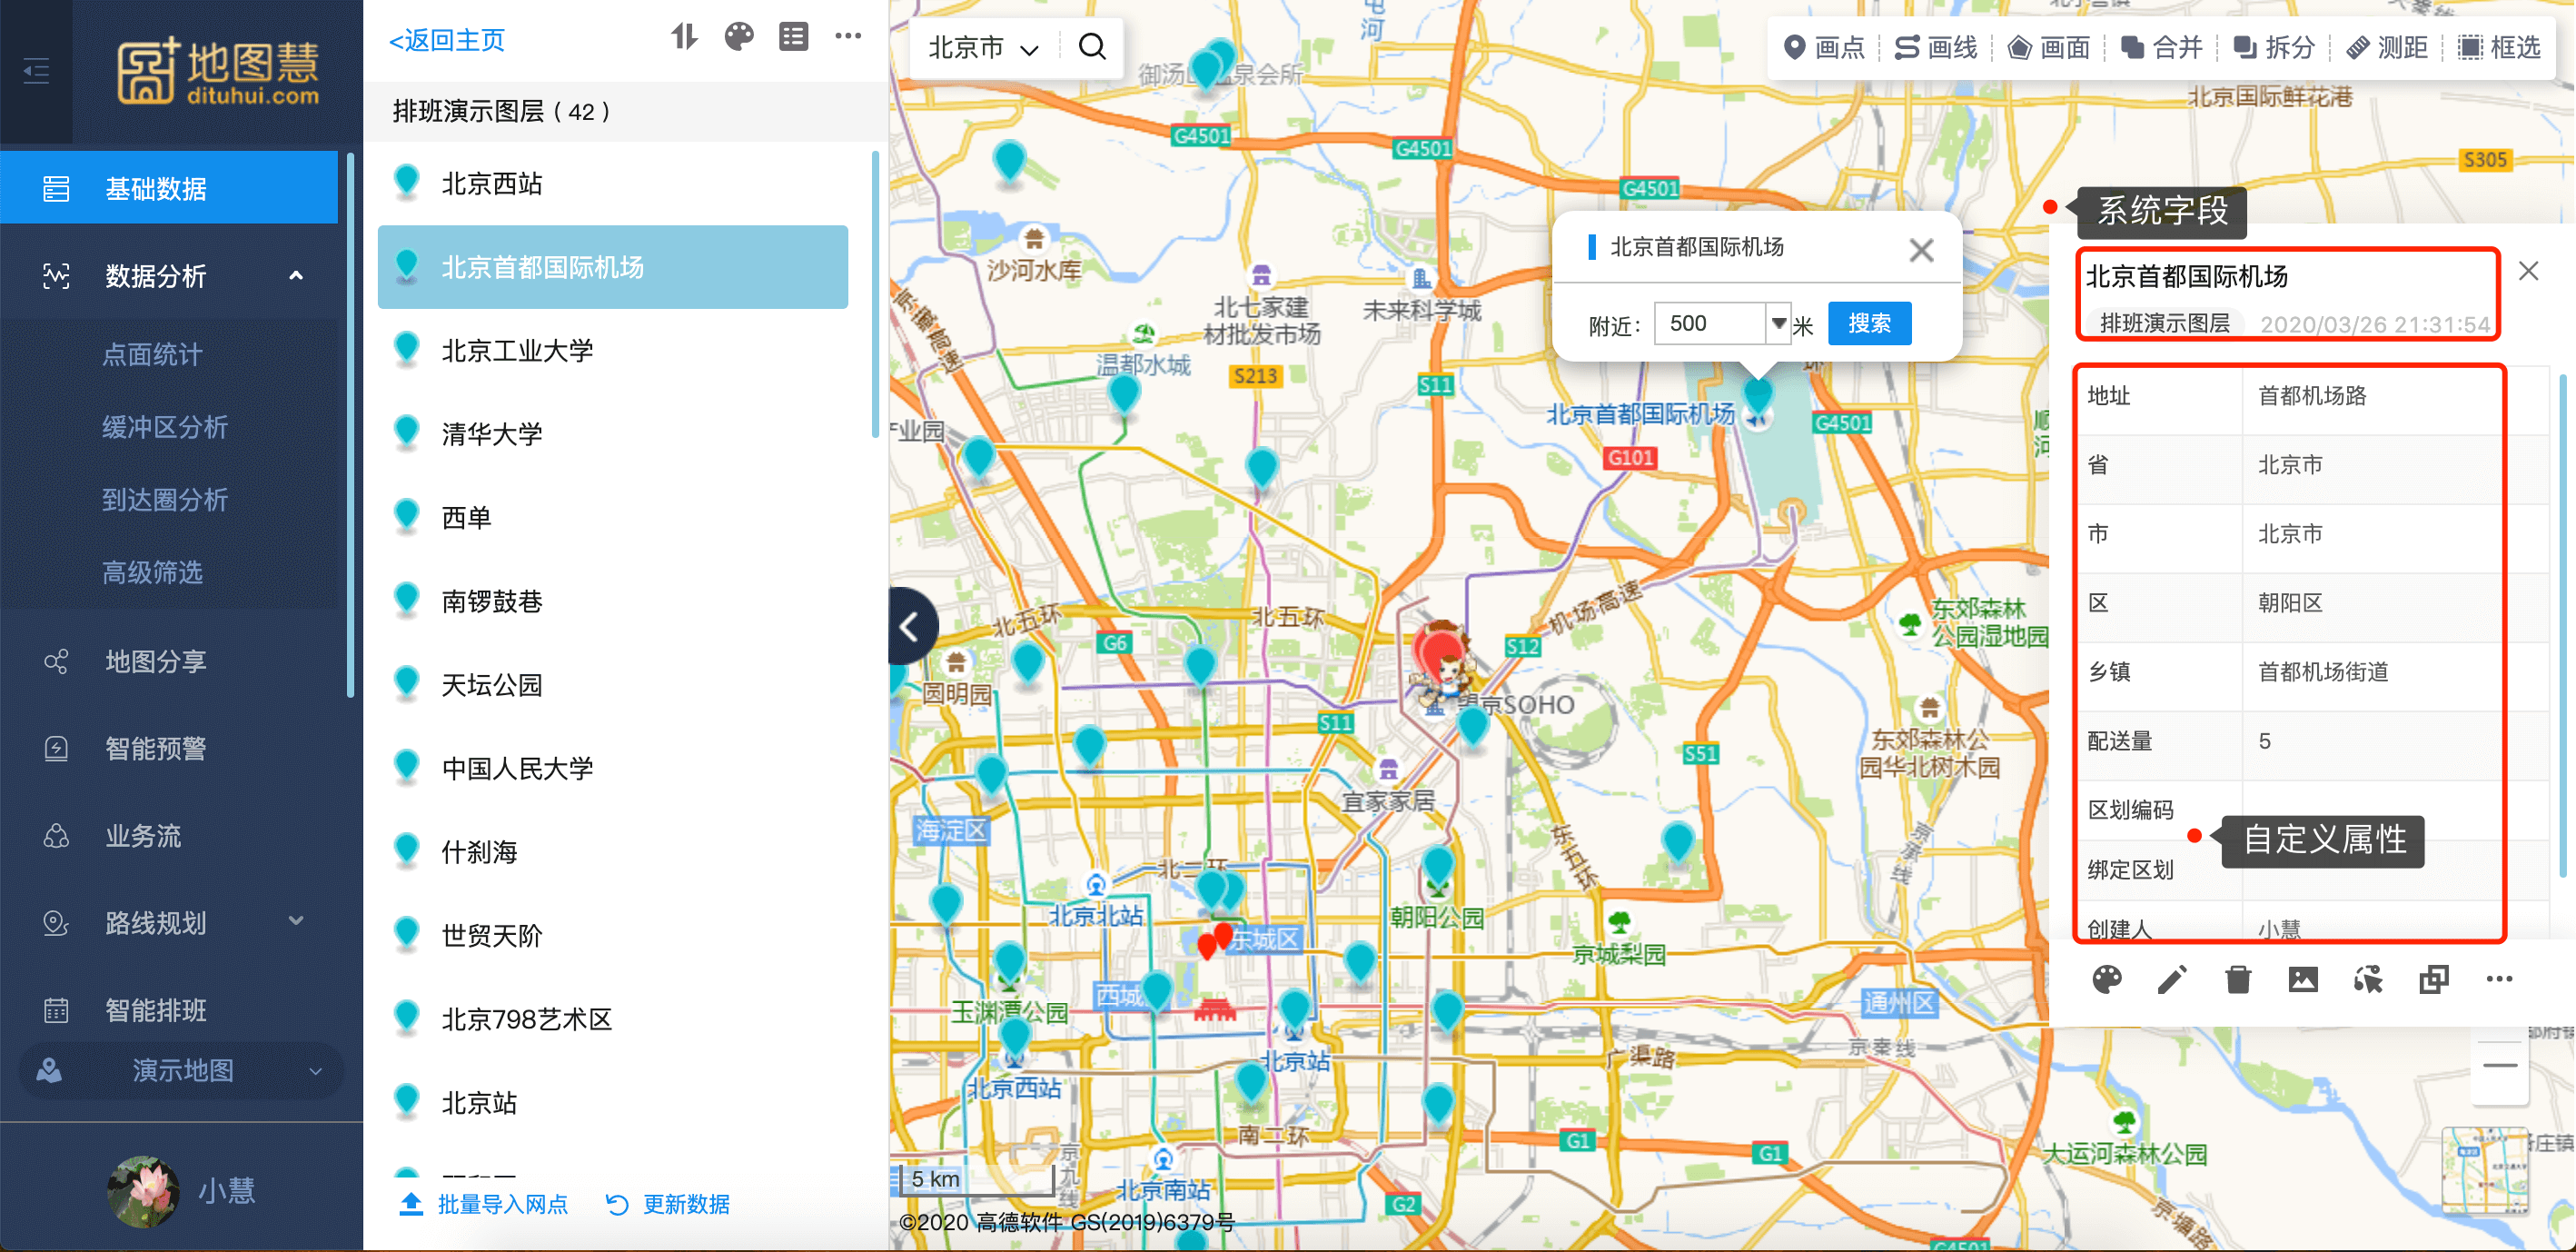The image size is (2576, 1252).
Task: Open the palette style icon in layer header
Action: 739,38
